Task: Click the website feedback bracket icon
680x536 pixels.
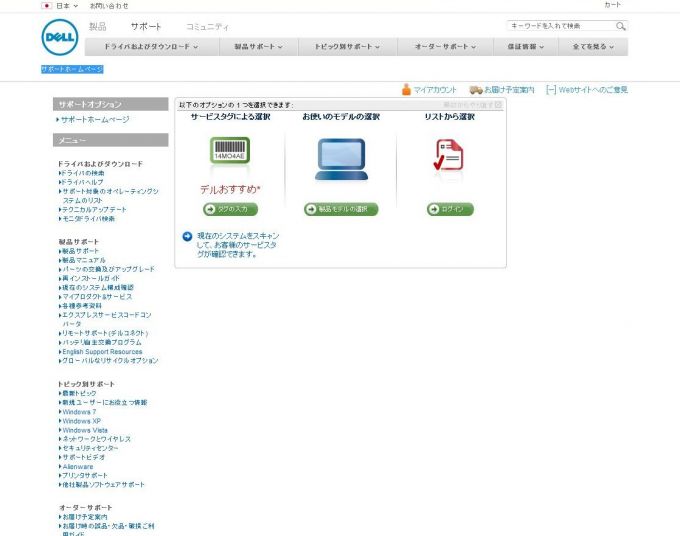Action: coord(551,90)
